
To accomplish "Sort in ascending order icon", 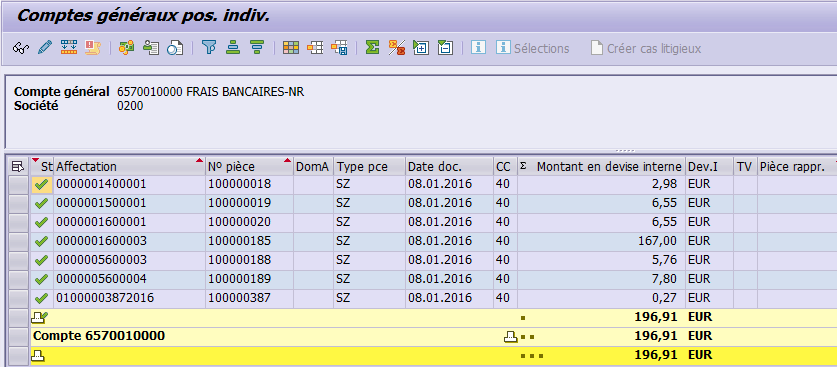I will 233,47.
